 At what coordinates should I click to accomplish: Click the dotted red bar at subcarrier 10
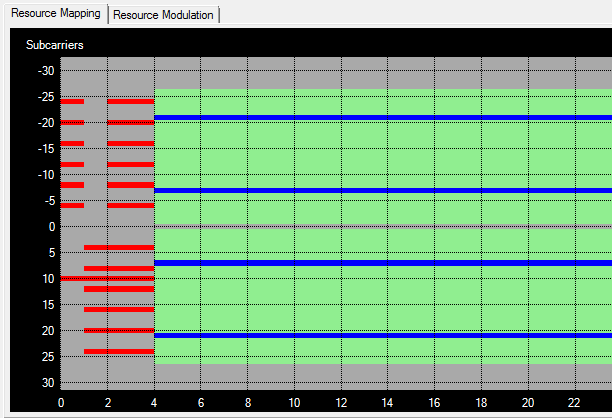107,279
